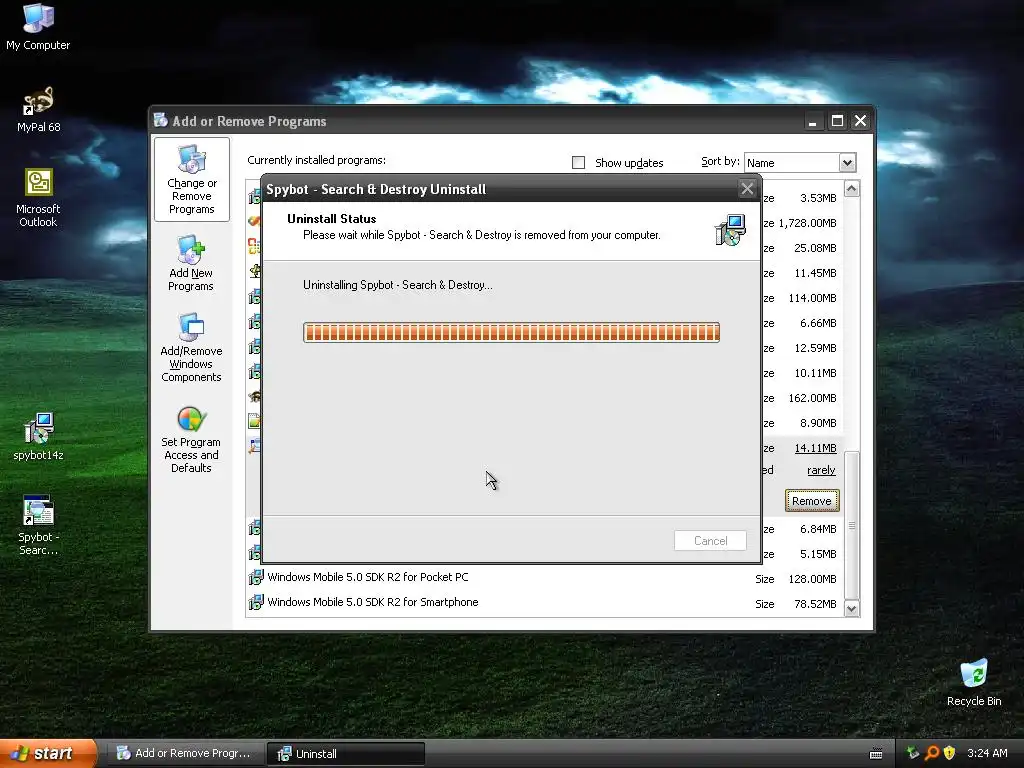Click the keyboard icon in the taskbar
Image resolution: width=1024 pixels, height=768 pixels.
[876, 754]
